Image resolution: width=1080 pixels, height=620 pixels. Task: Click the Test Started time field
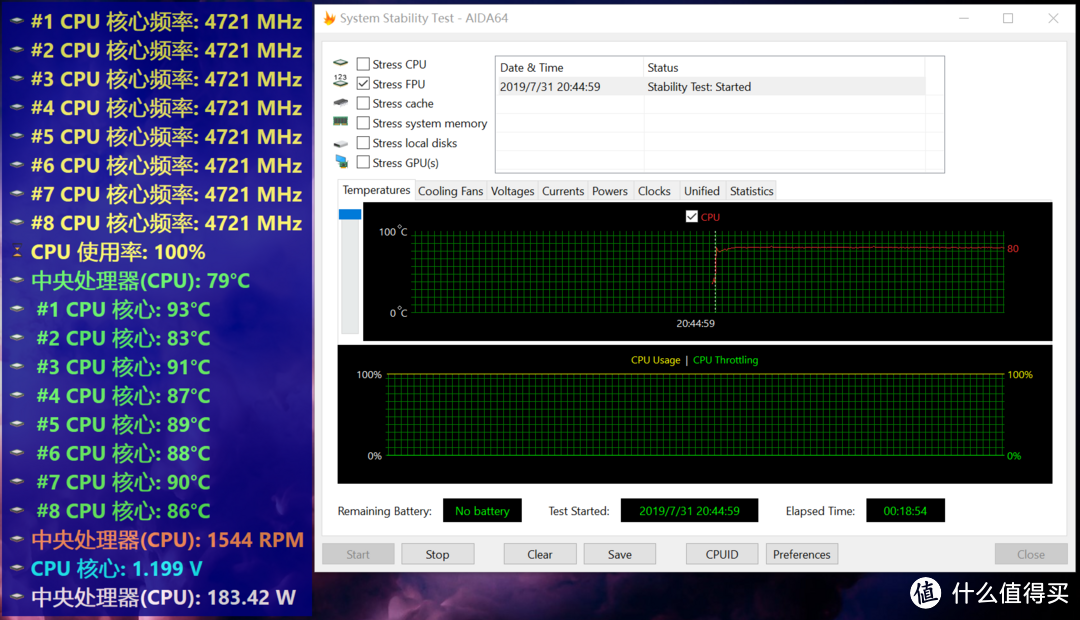[x=689, y=510]
